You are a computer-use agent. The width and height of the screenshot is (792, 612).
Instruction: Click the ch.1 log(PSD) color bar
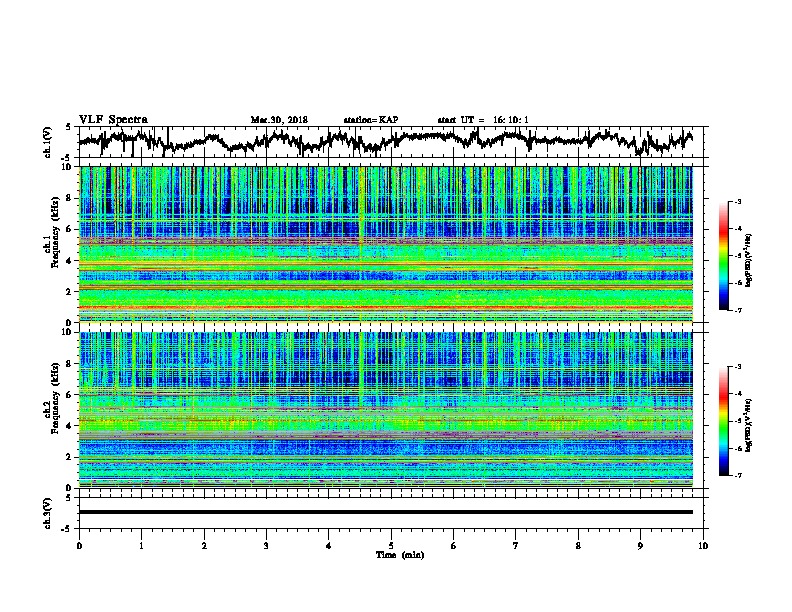tap(723, 256)
